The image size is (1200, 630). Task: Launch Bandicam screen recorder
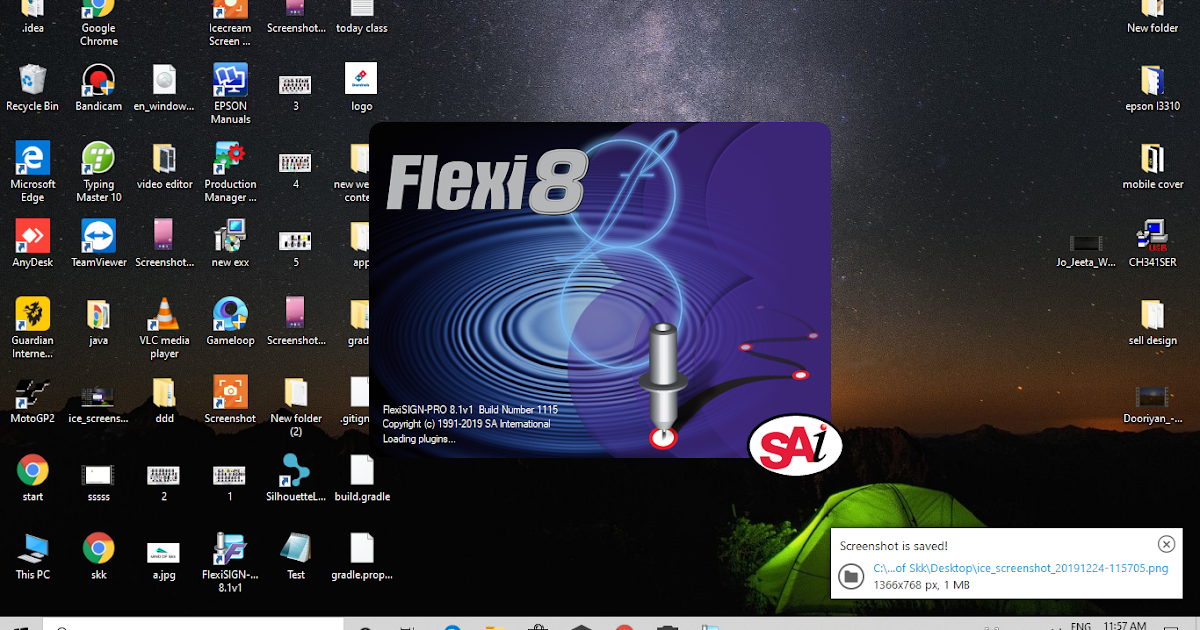pos(98,82)
